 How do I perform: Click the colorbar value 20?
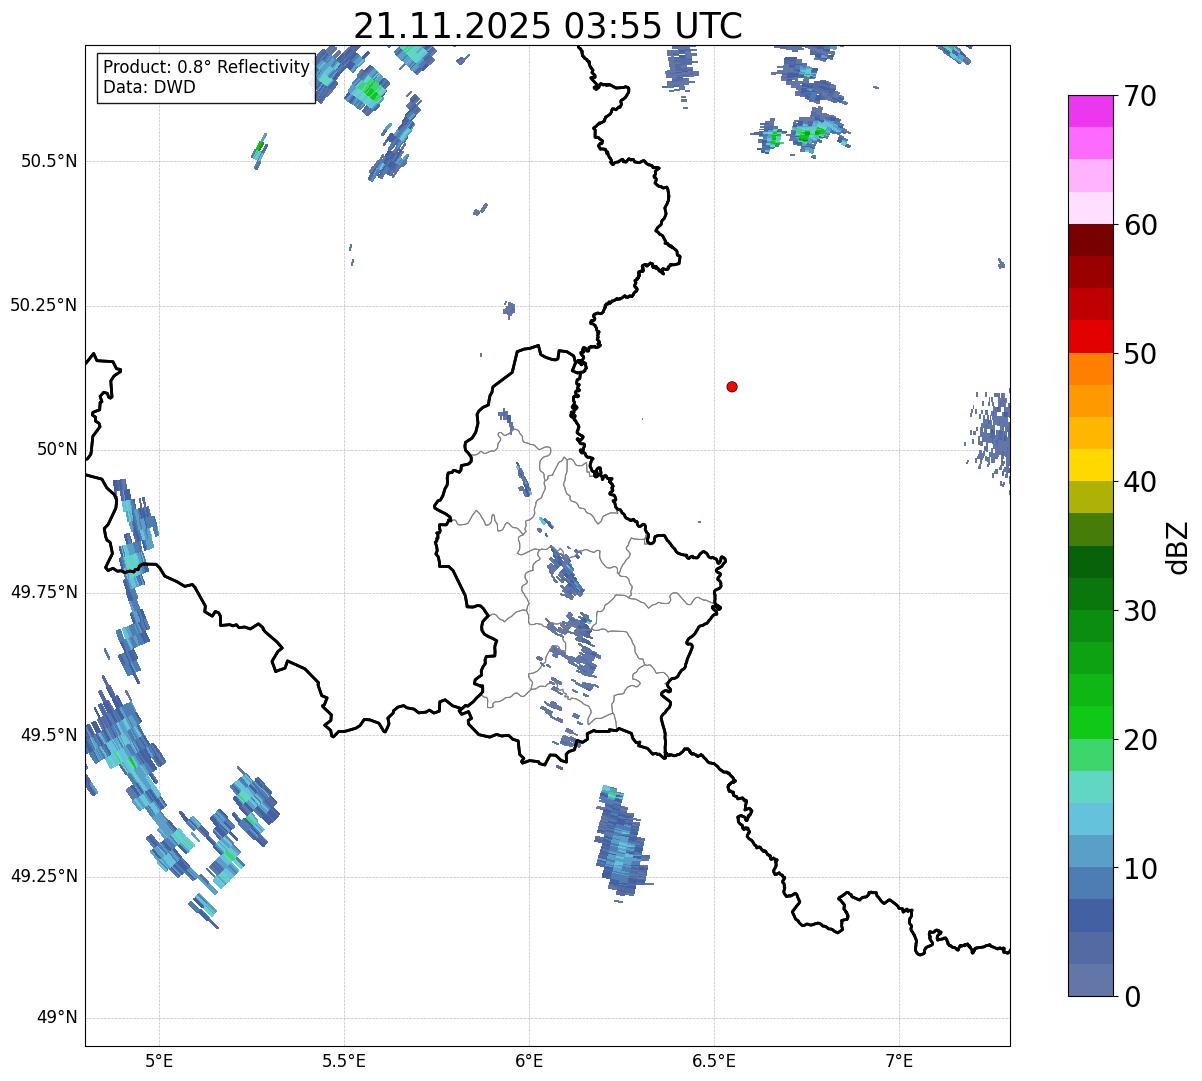coord(1141,740)
